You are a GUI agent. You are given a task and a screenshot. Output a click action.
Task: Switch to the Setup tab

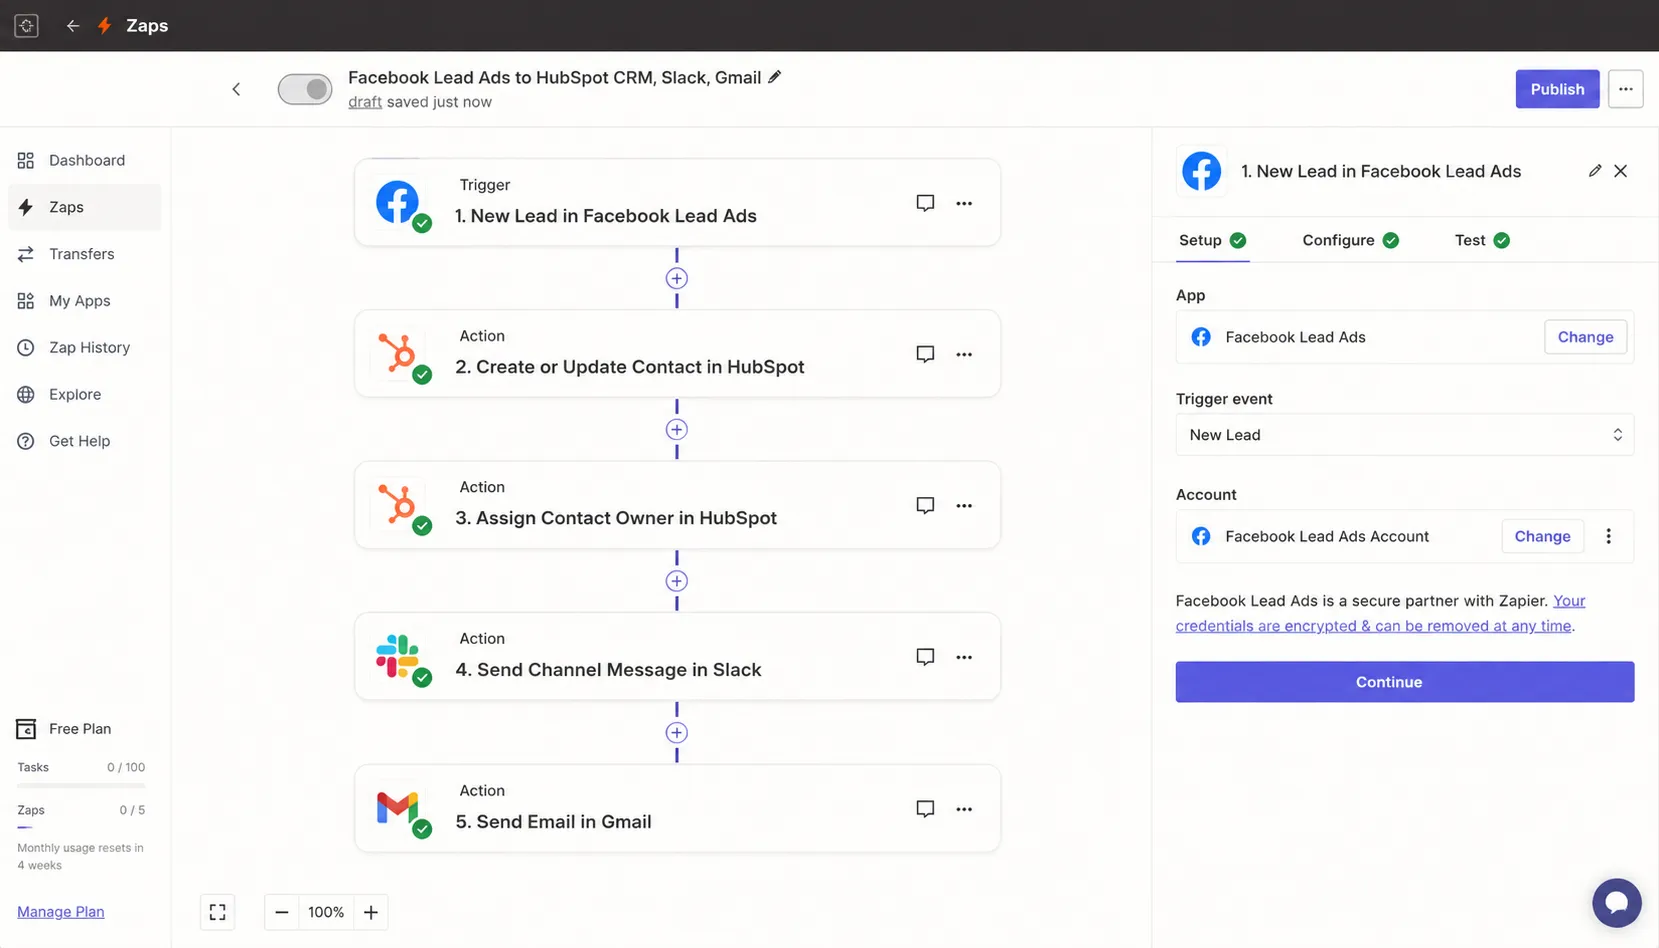click(x=1212, y=240)
